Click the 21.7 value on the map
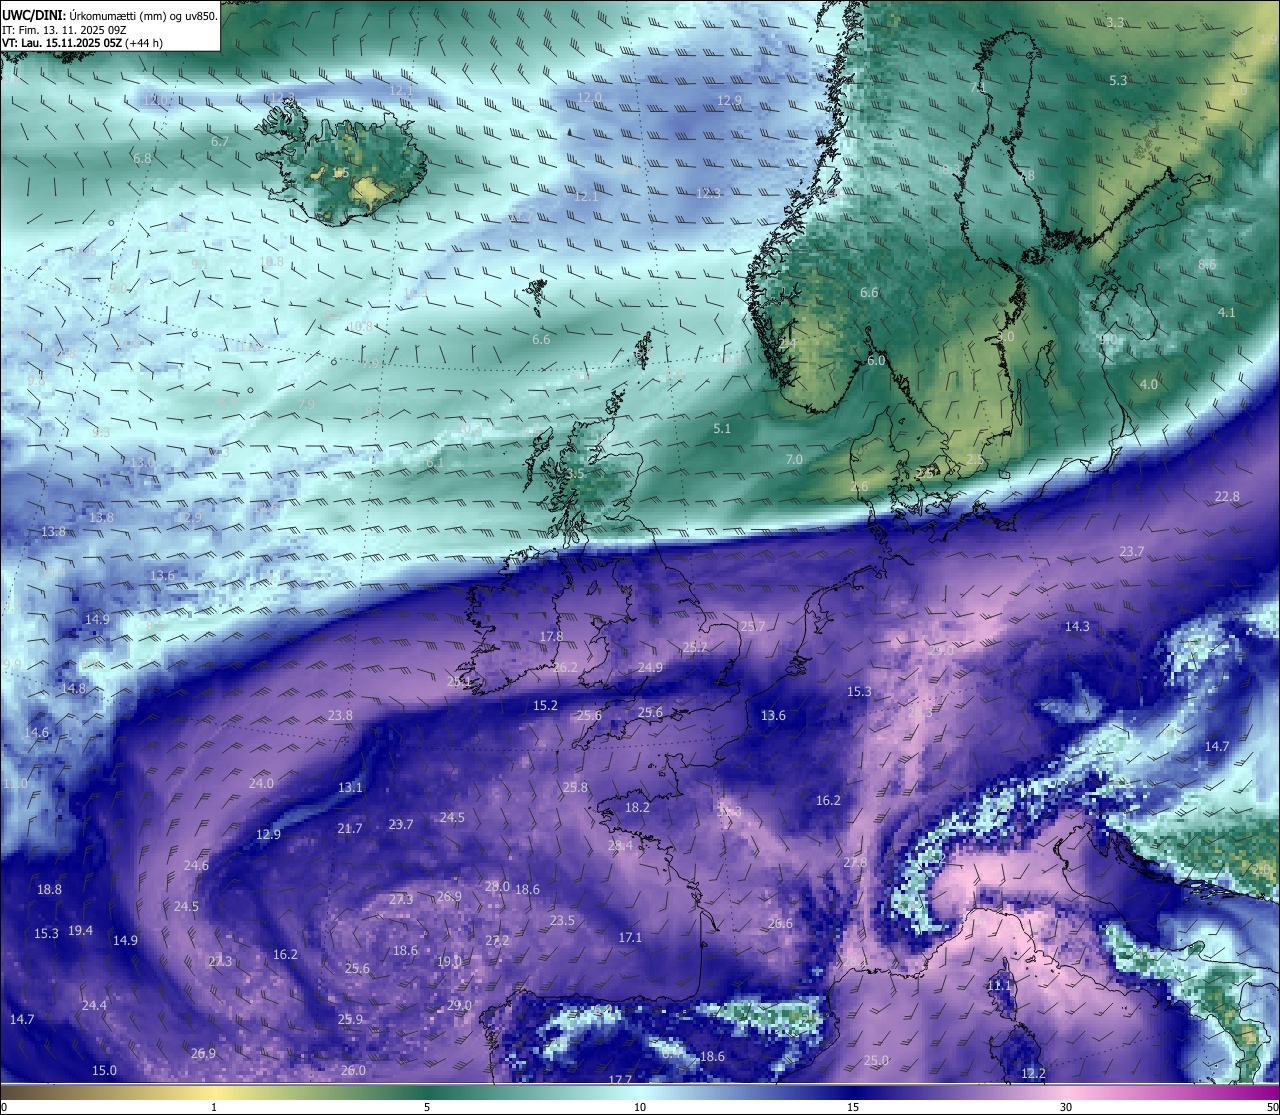 pos(350,828)
